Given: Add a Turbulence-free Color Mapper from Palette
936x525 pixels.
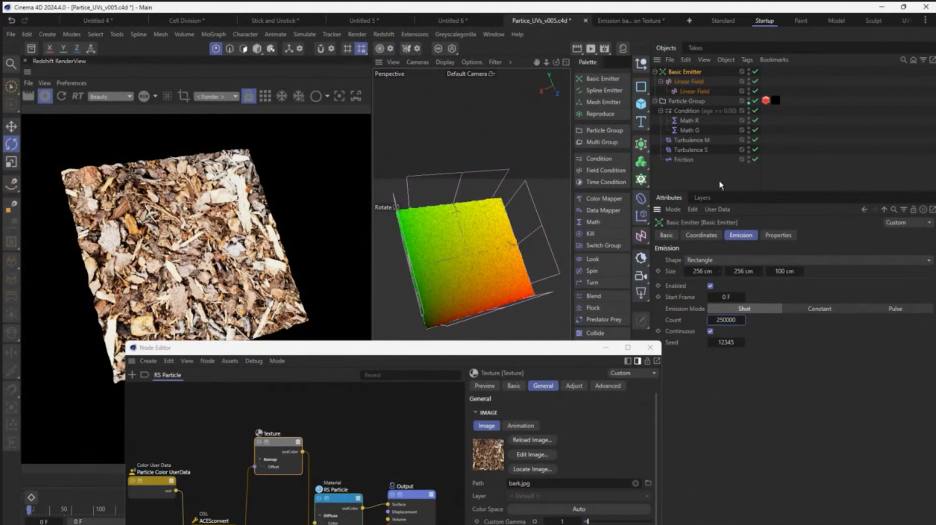Looking at the screenshot, I should [603, 198].
